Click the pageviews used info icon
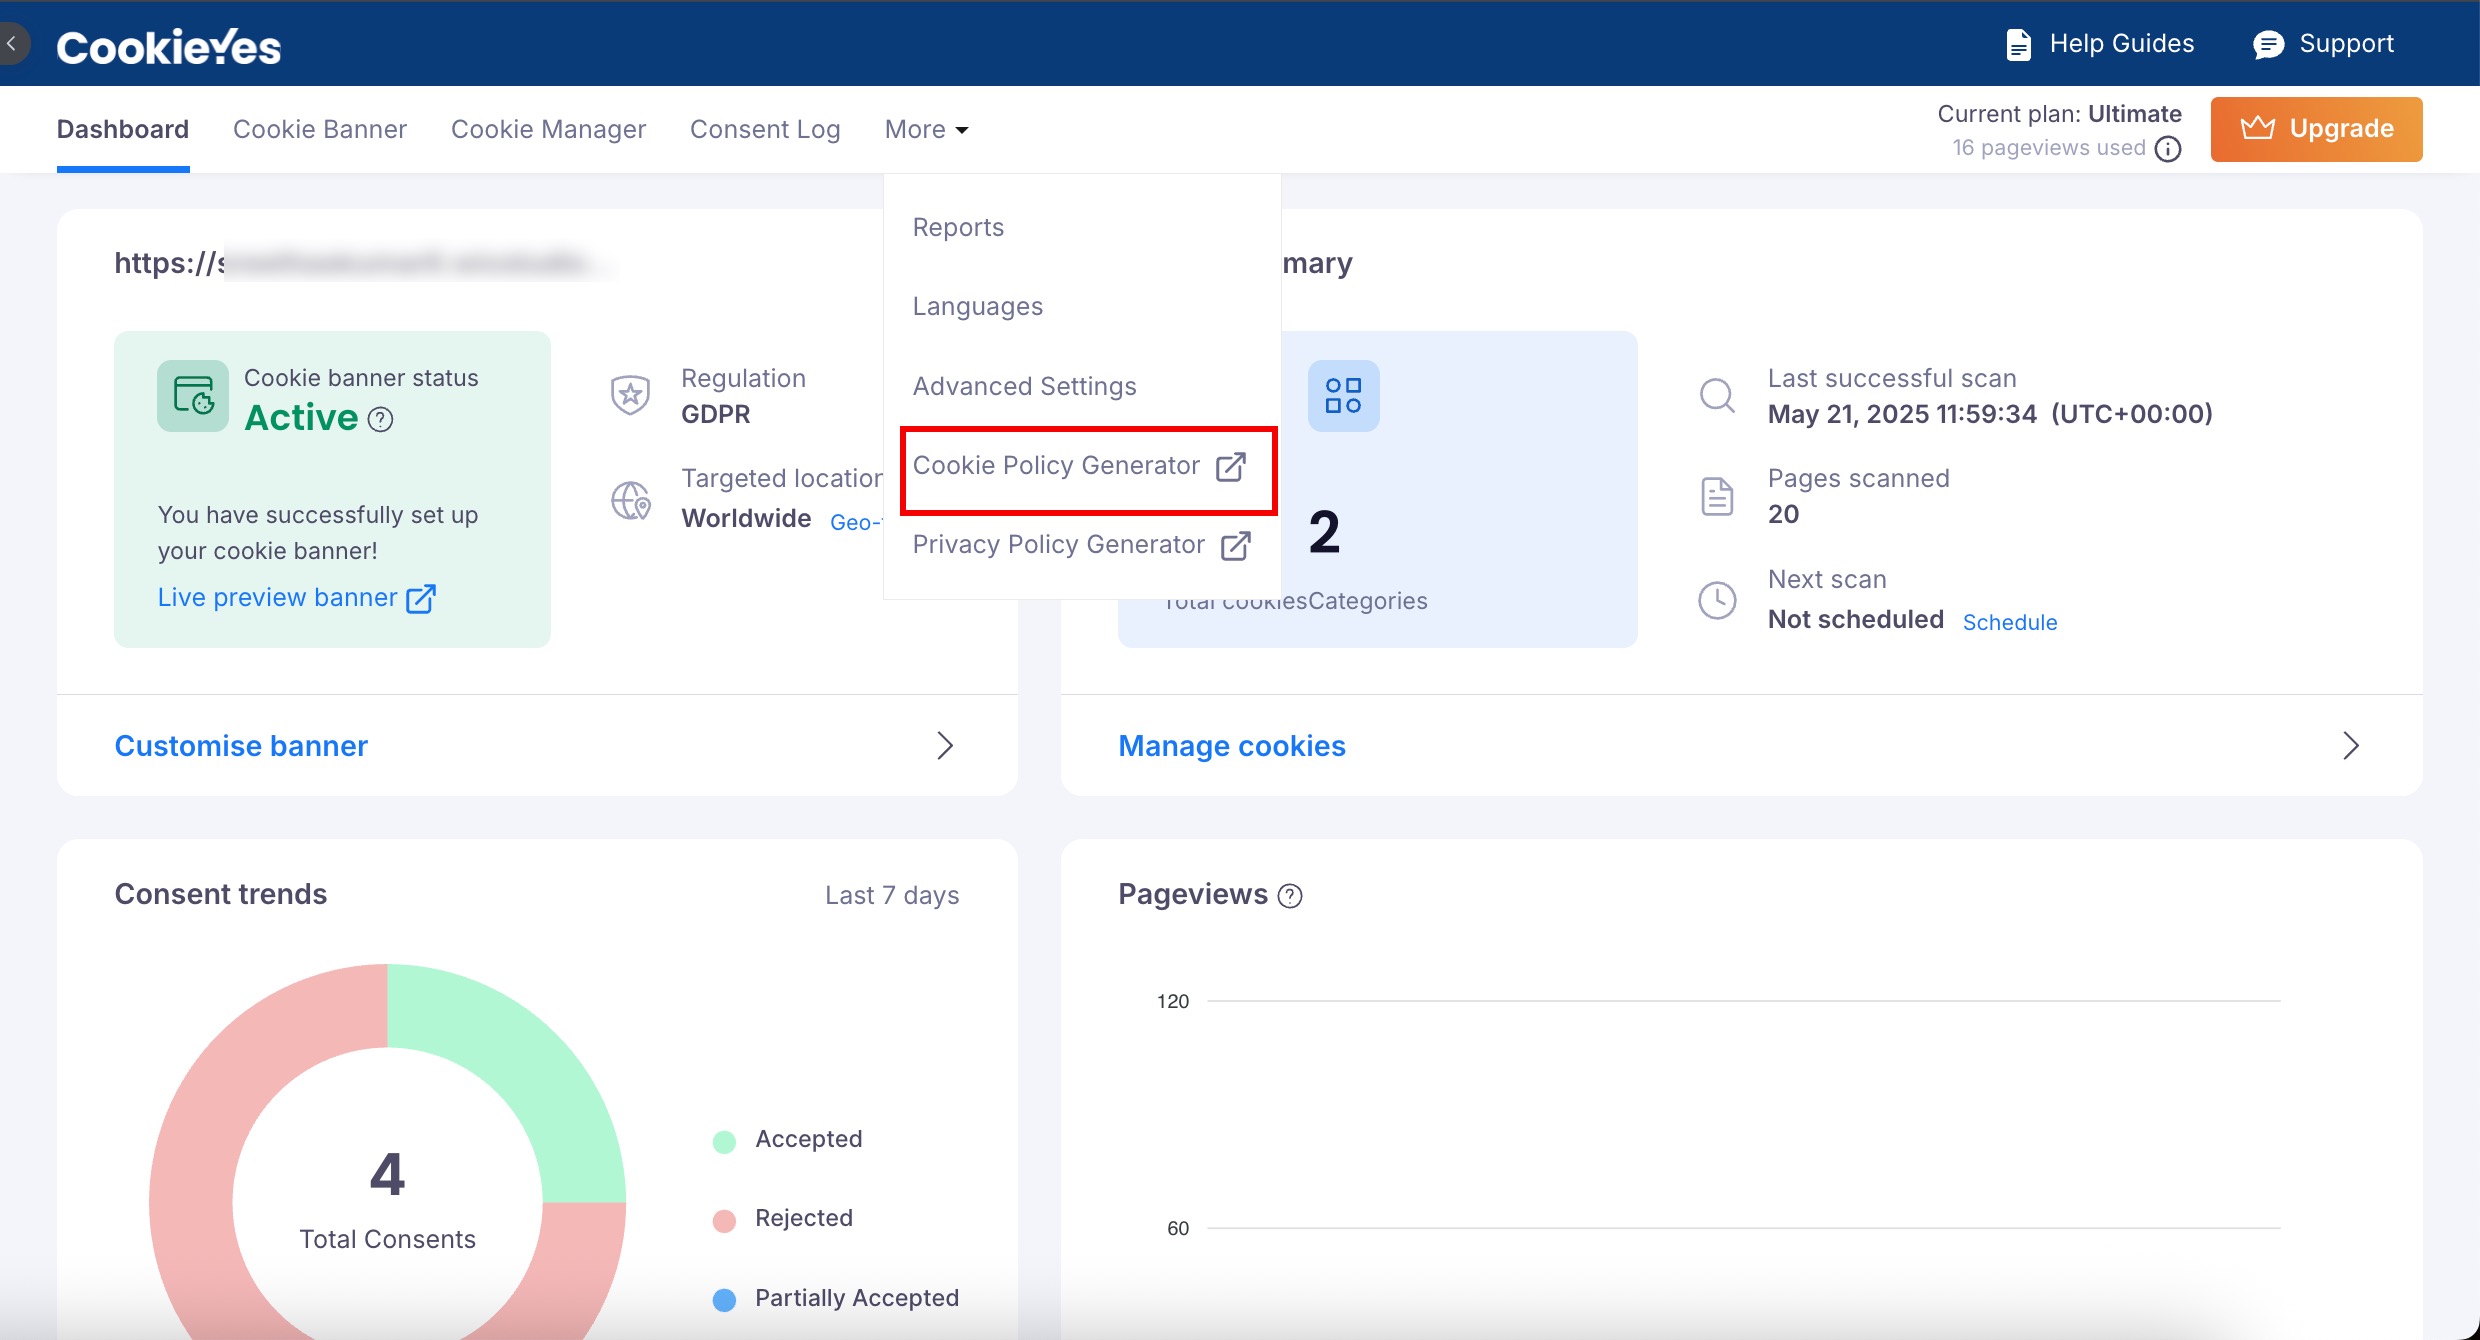 click(x=2167, y=149)
